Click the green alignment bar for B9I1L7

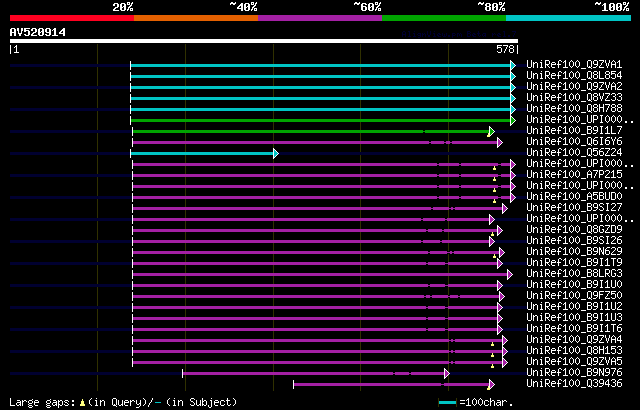click(x=311, y=131)
